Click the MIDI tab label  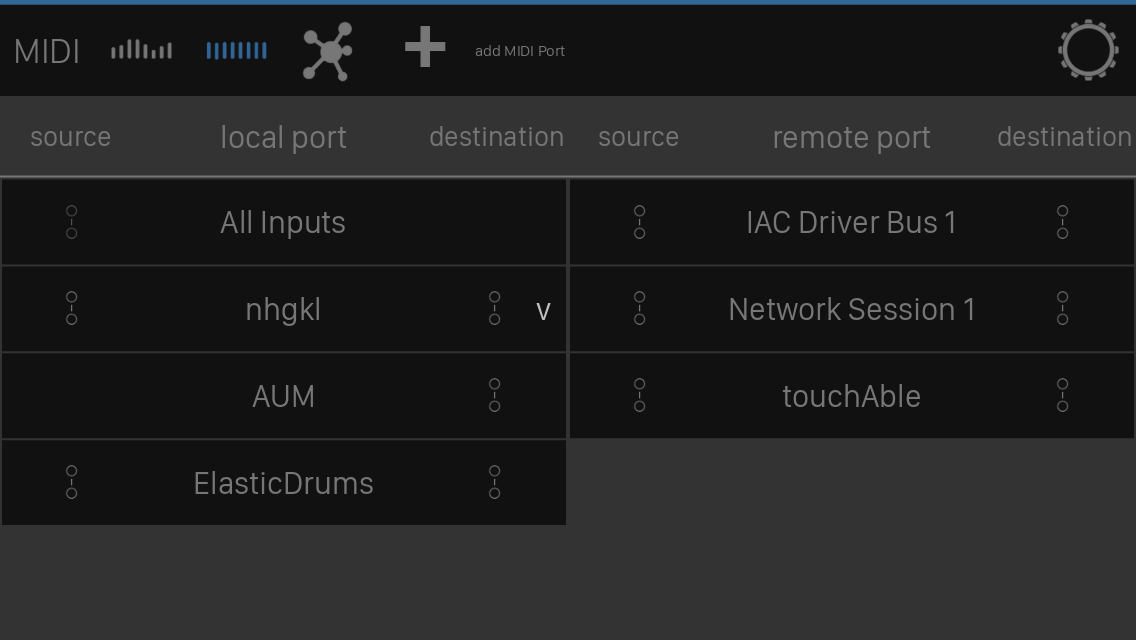tap(47, 51)
